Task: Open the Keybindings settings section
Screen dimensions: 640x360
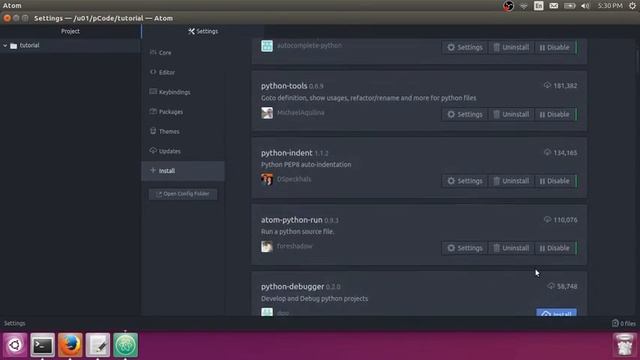Action: pyautogui.click(x=183, y=92)
